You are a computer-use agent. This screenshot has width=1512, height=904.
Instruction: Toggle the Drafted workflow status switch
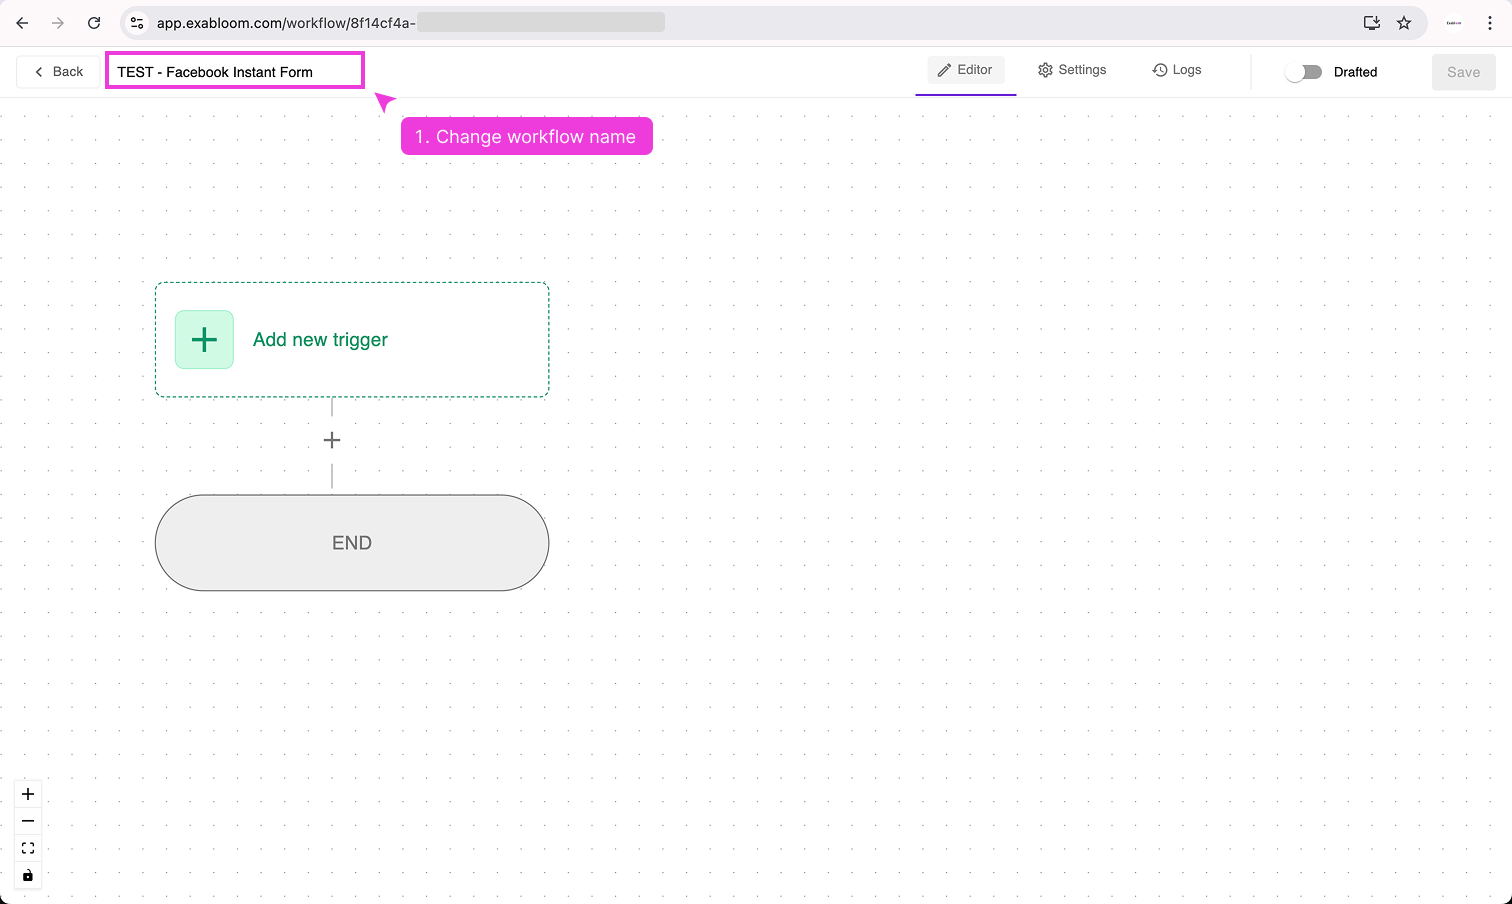point(1304,71)
